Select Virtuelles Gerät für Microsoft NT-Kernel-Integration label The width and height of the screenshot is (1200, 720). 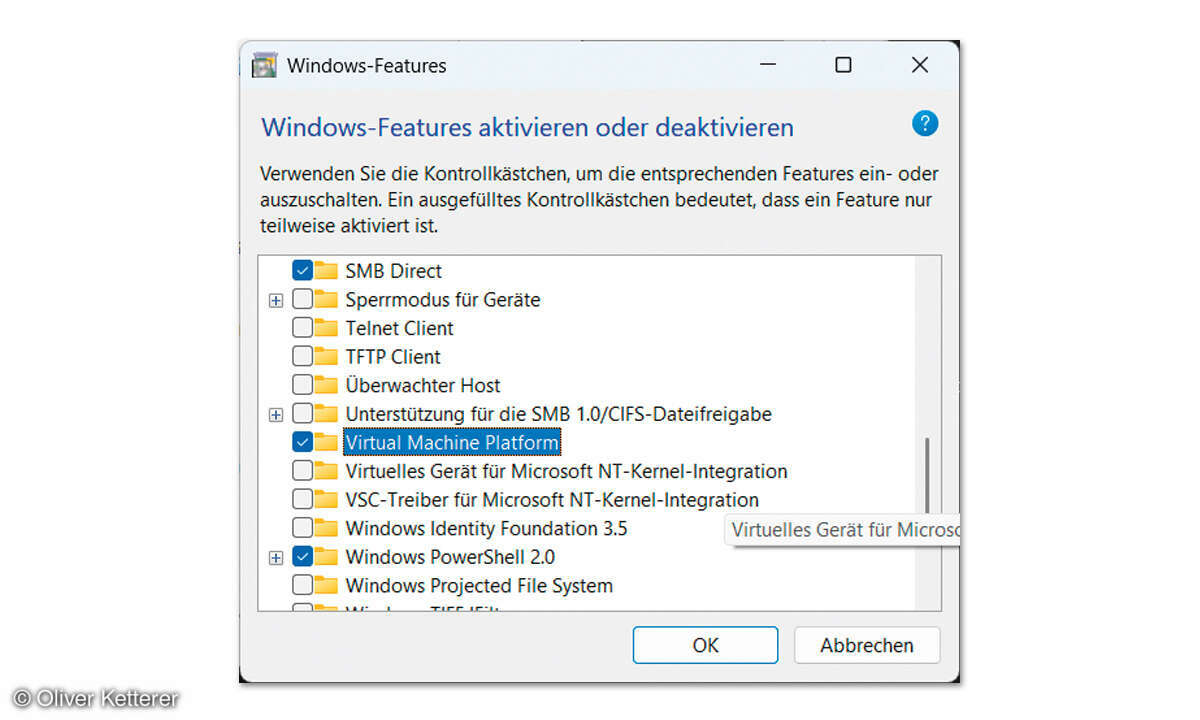[566, 471]
